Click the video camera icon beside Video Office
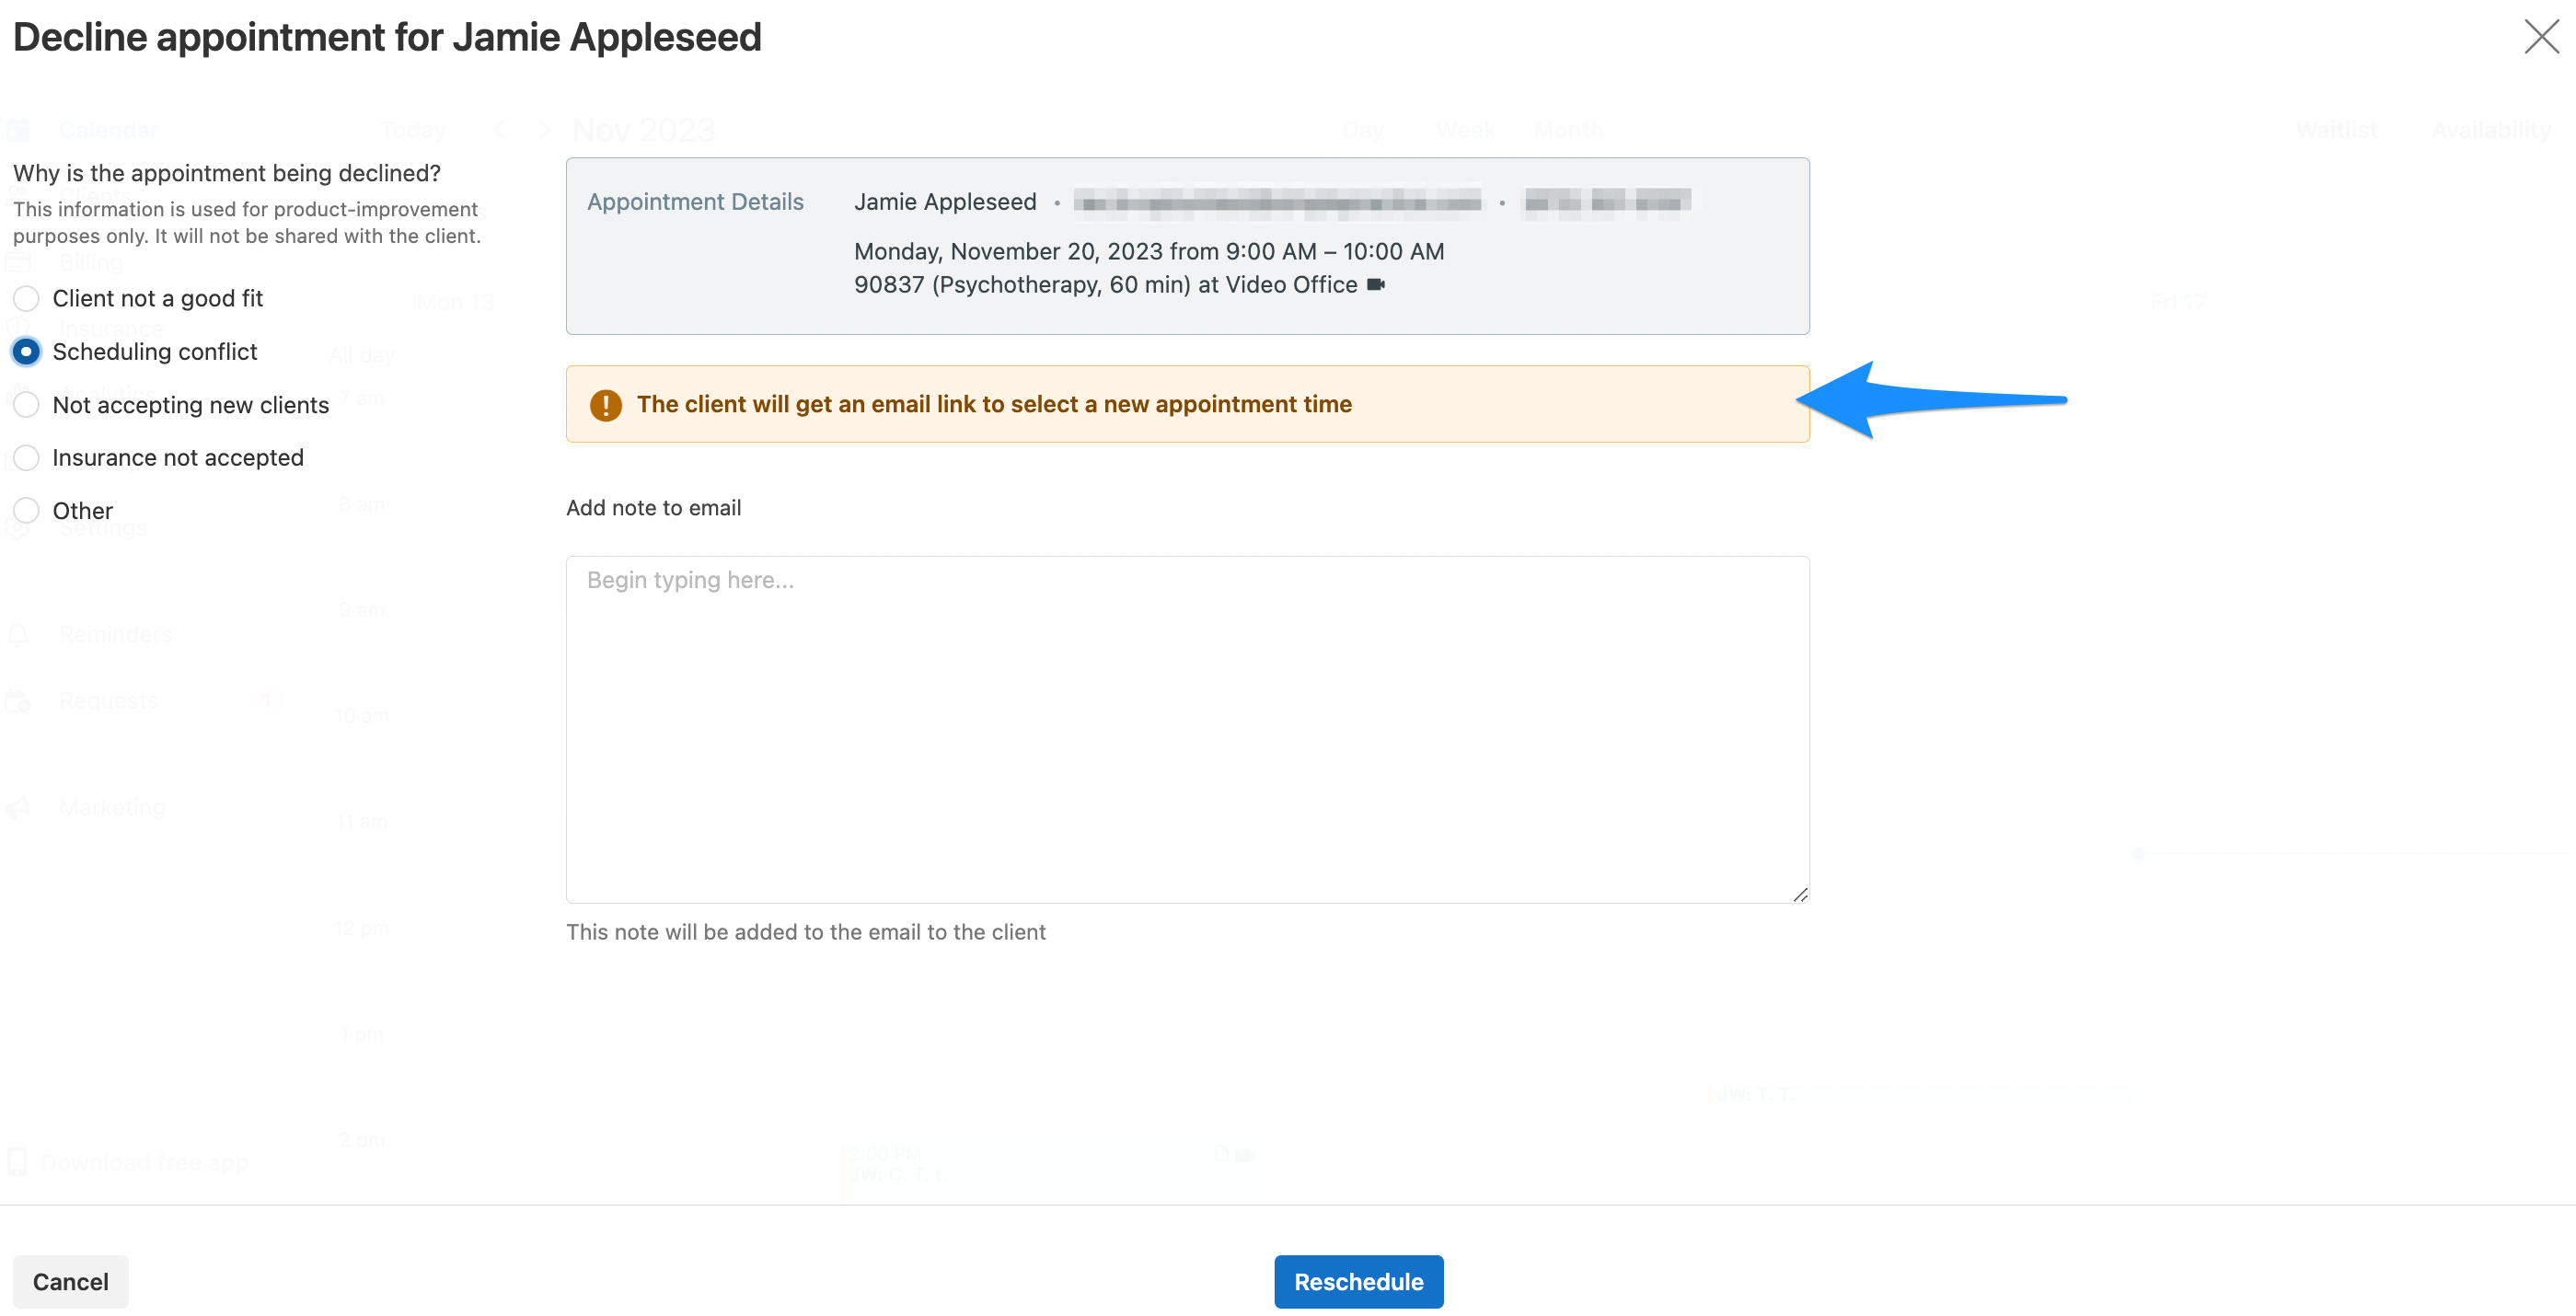The height and width of the screenshot is (1316, 2576). tap(1377, 284)
